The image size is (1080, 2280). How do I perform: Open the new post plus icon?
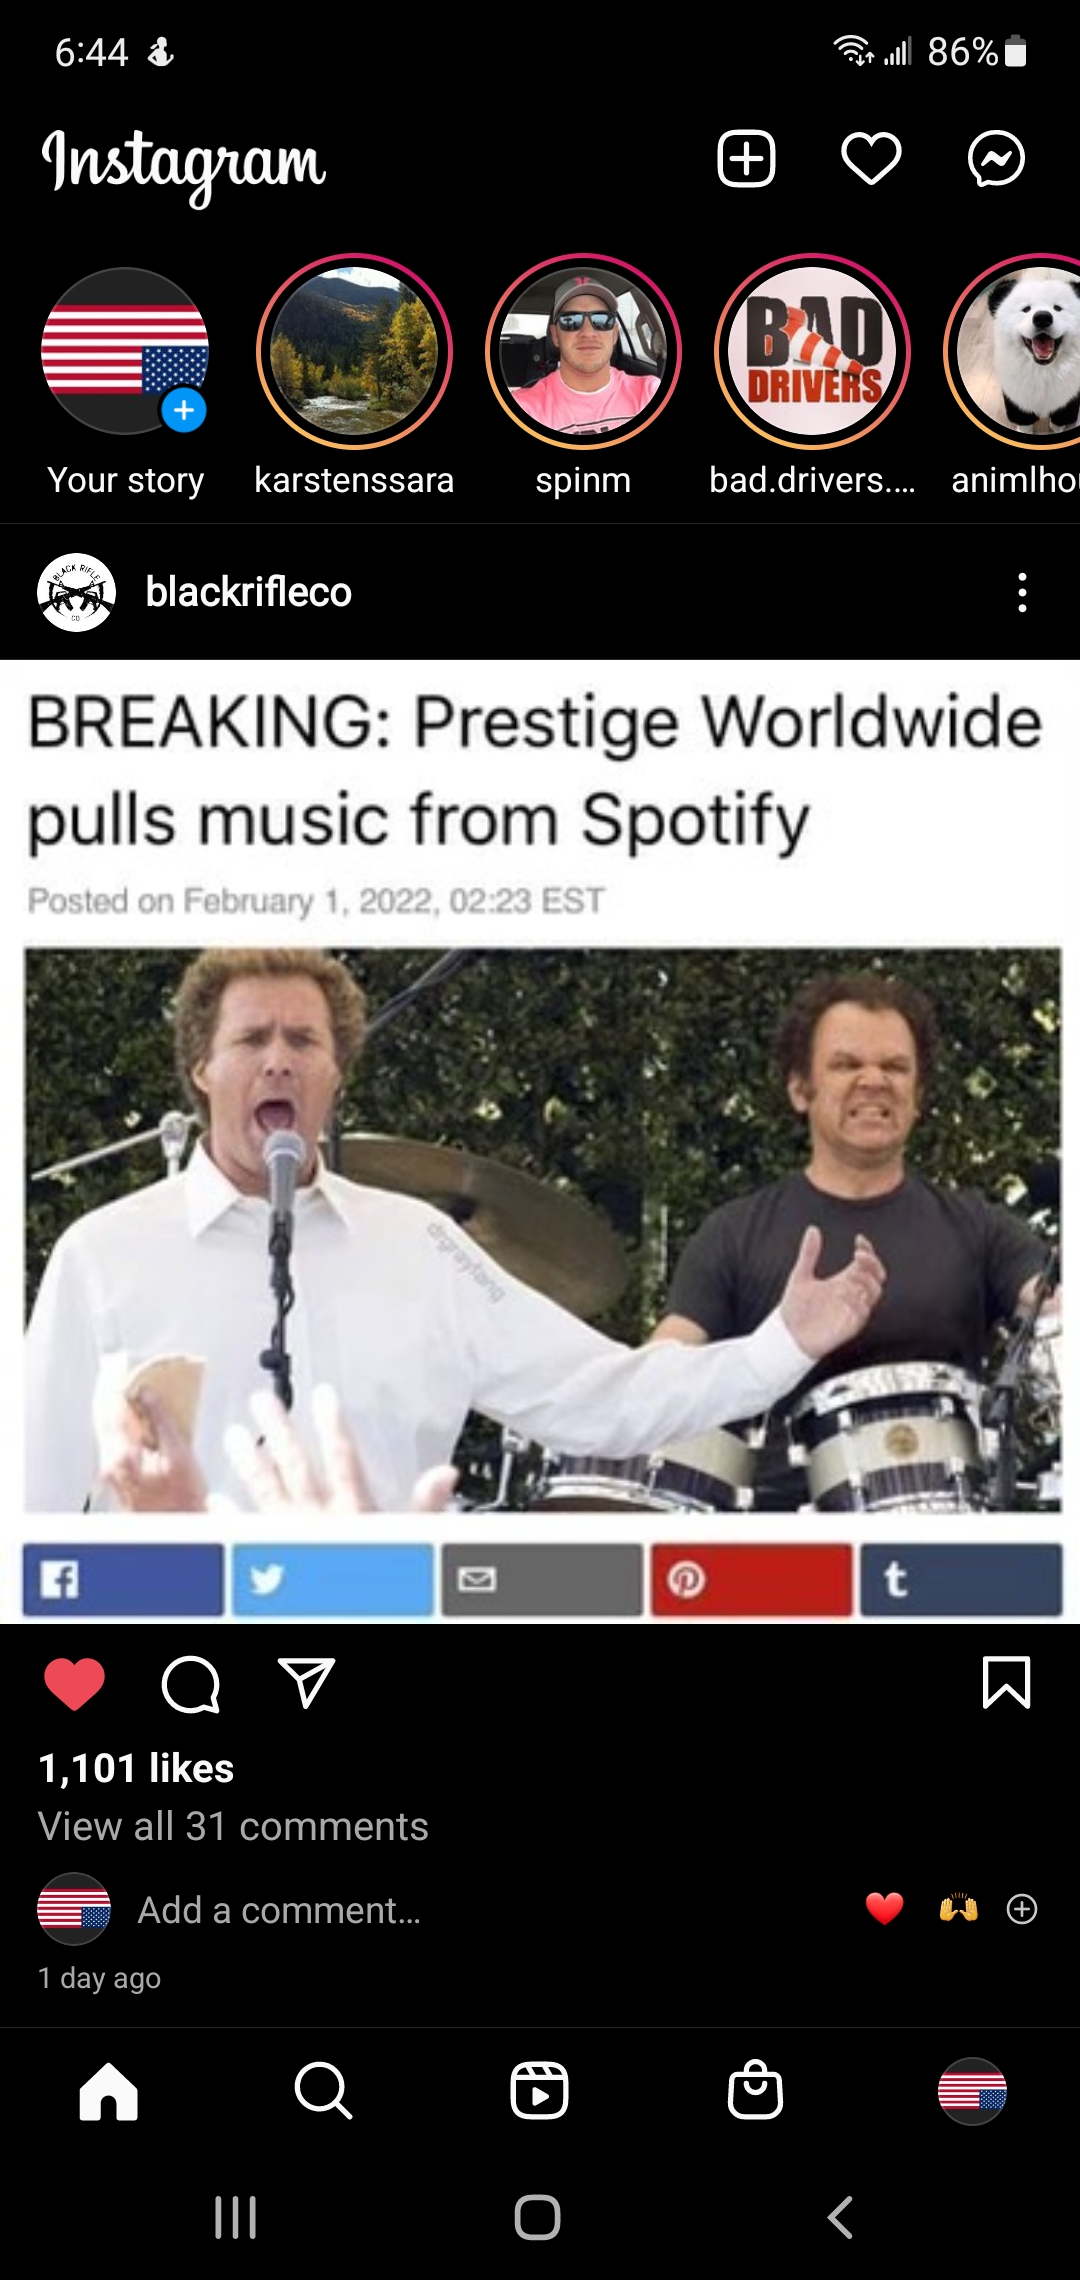[746, 158]
